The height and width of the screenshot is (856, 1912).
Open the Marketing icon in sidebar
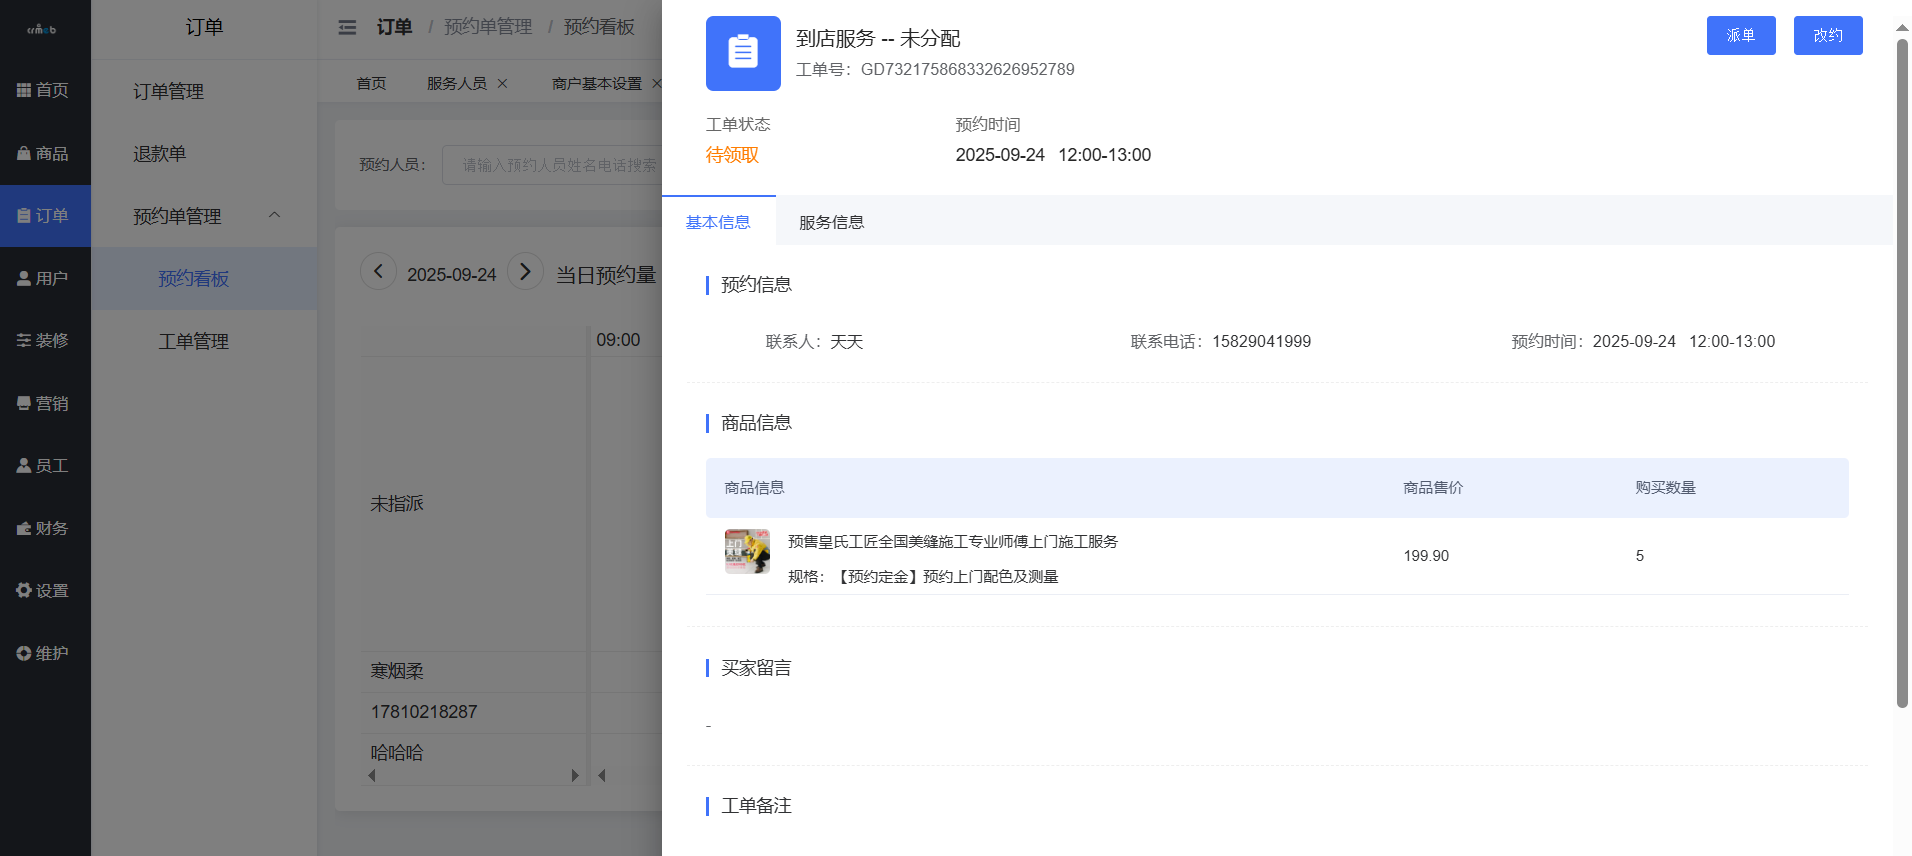pos(24,403)
